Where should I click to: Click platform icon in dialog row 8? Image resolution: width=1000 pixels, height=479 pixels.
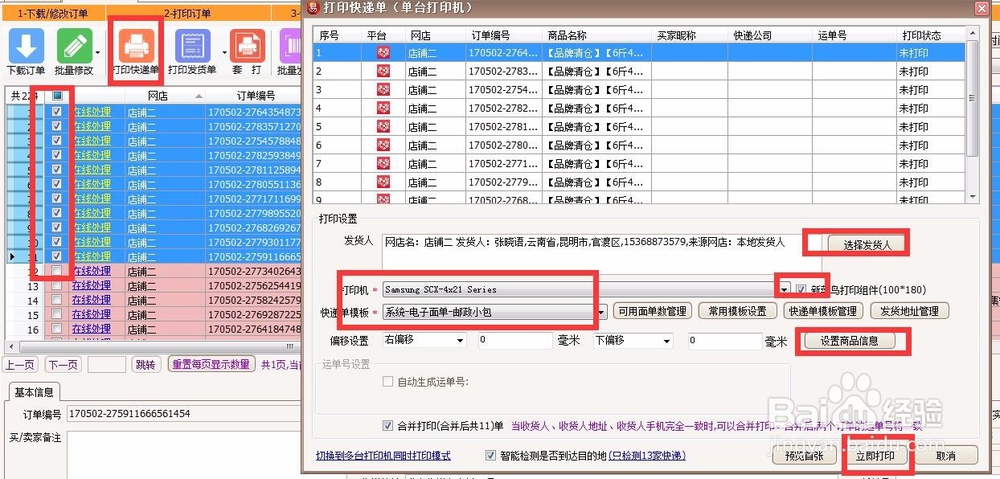(383, 182)
